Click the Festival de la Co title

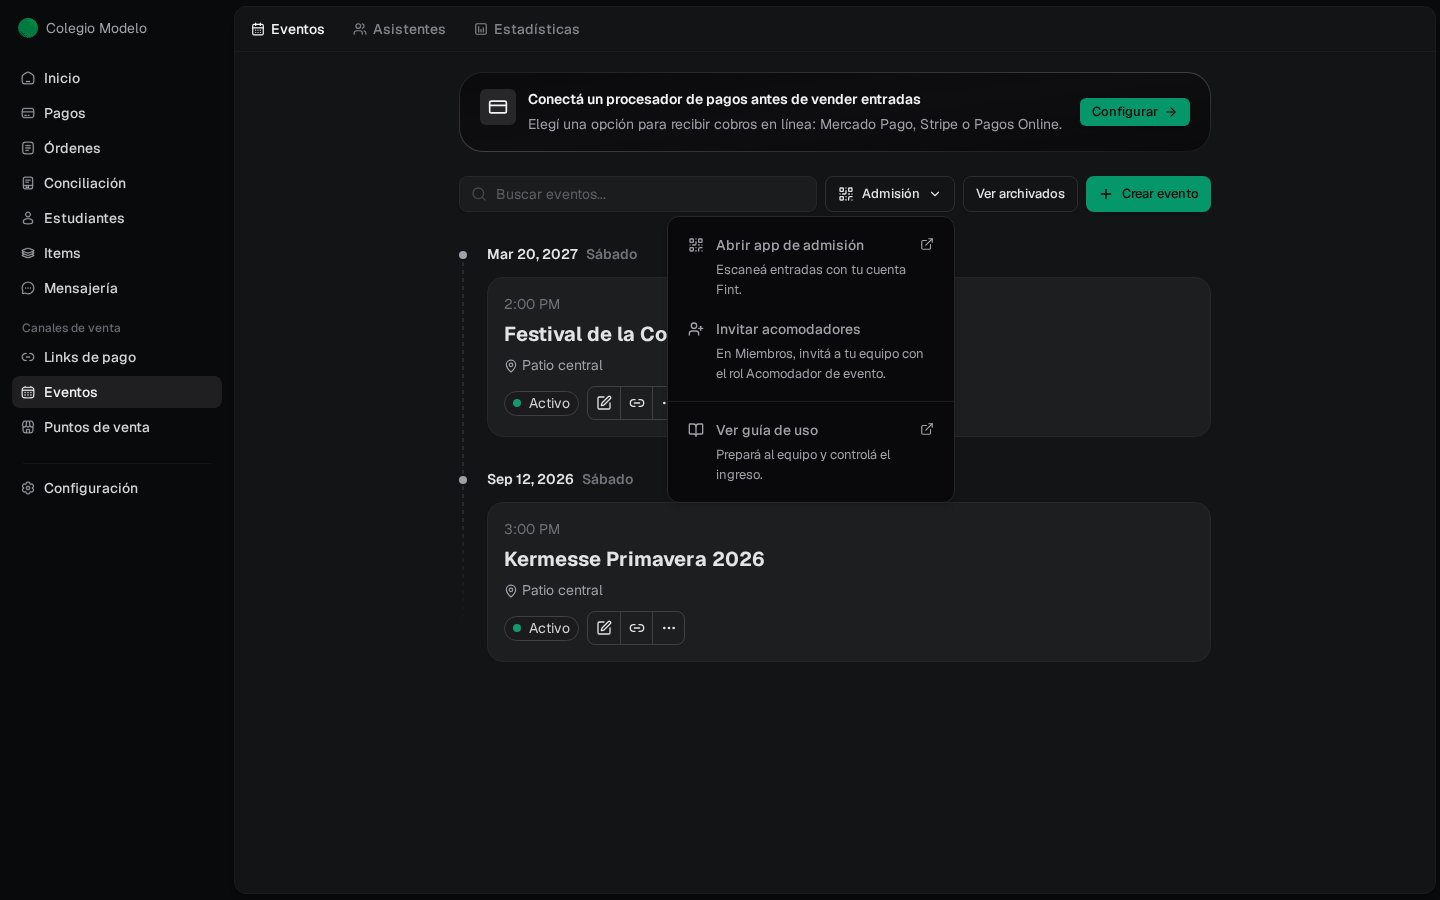(x=585, y=334)
